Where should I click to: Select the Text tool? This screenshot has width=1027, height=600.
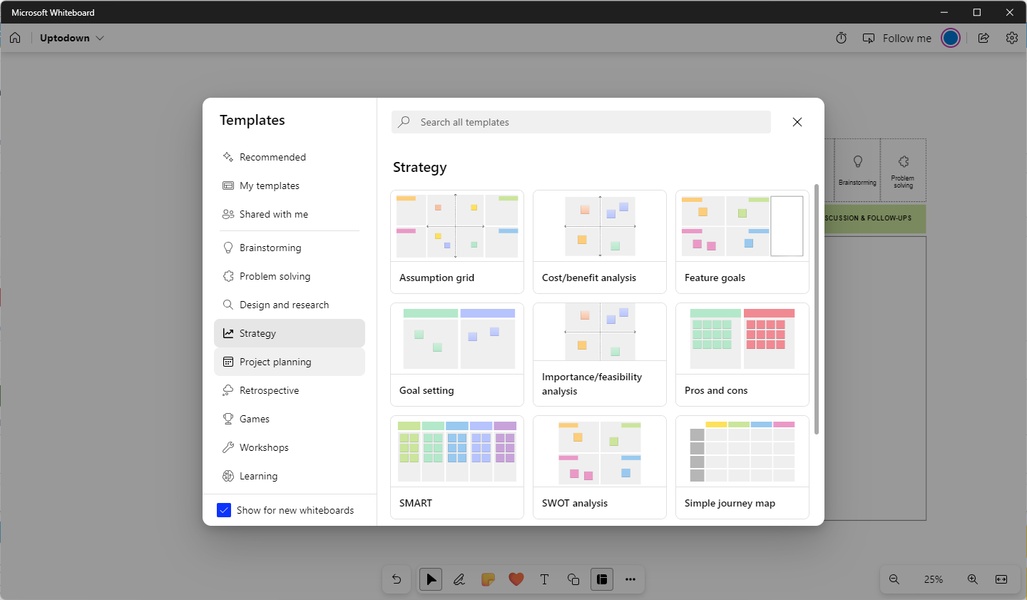tap(544, 579)
